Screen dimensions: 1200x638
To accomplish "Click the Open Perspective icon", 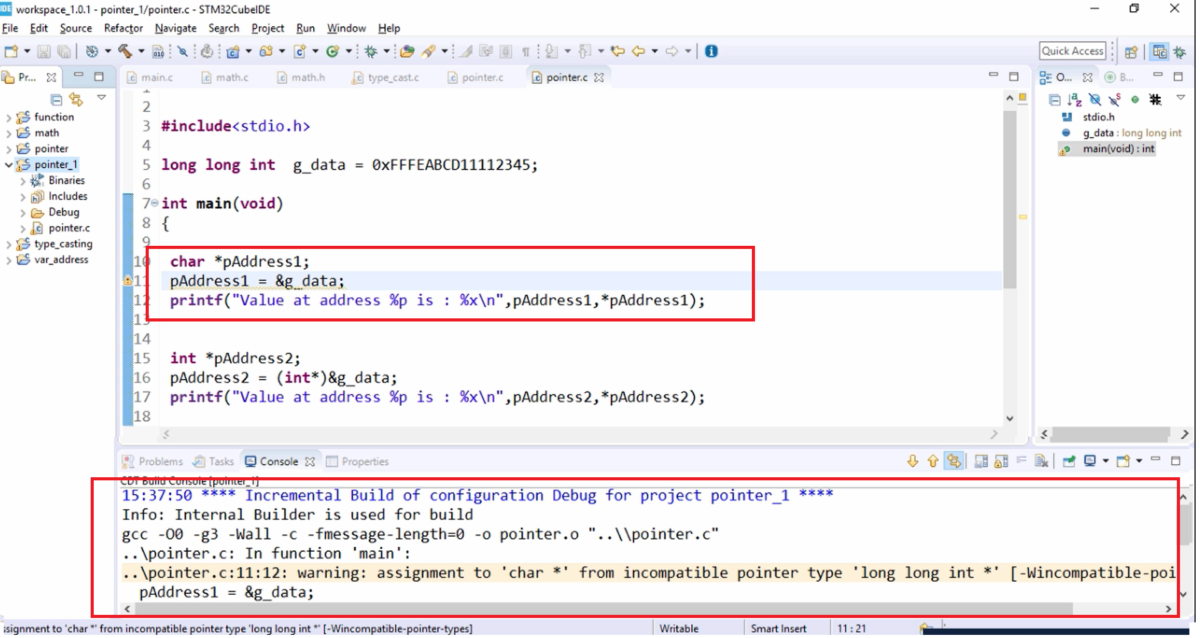I will pyautogui.click(x=1131, y=51).
